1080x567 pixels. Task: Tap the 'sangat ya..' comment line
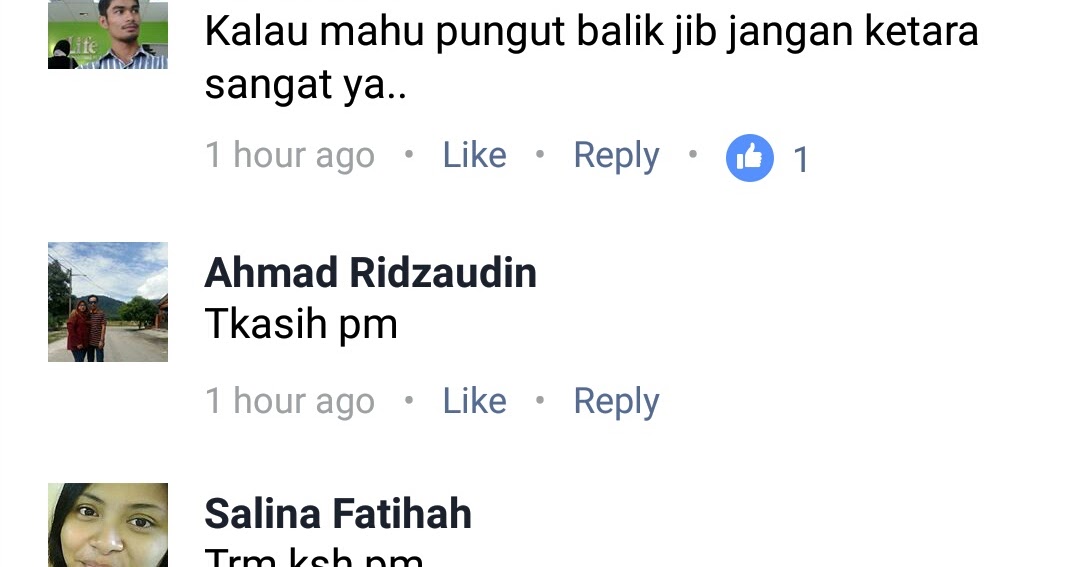click(306, 86)
